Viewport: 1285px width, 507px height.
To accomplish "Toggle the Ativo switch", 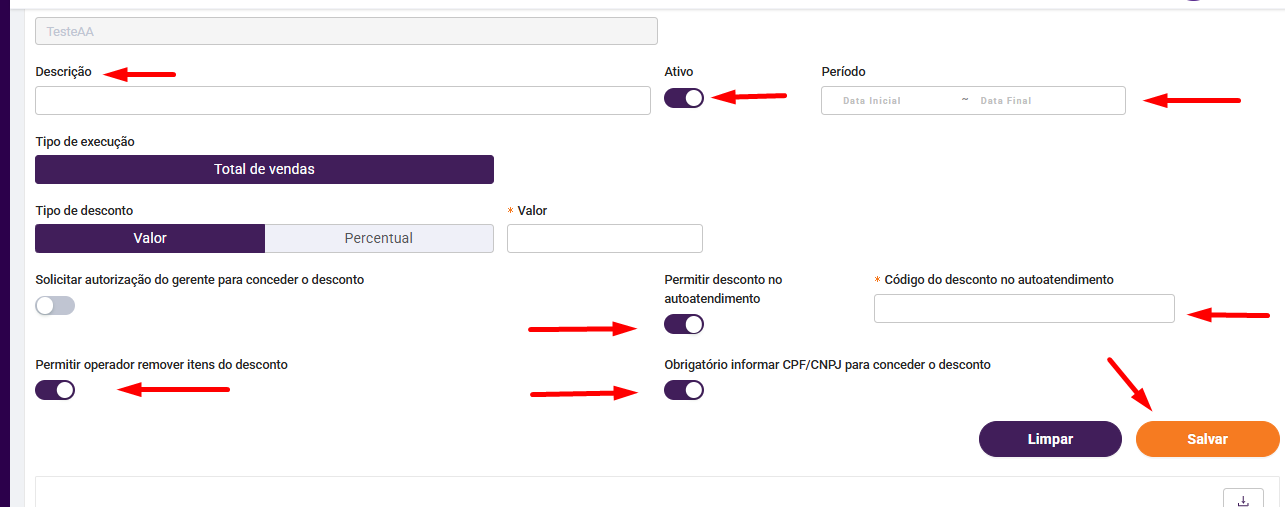I will click(x=684, y=98).
